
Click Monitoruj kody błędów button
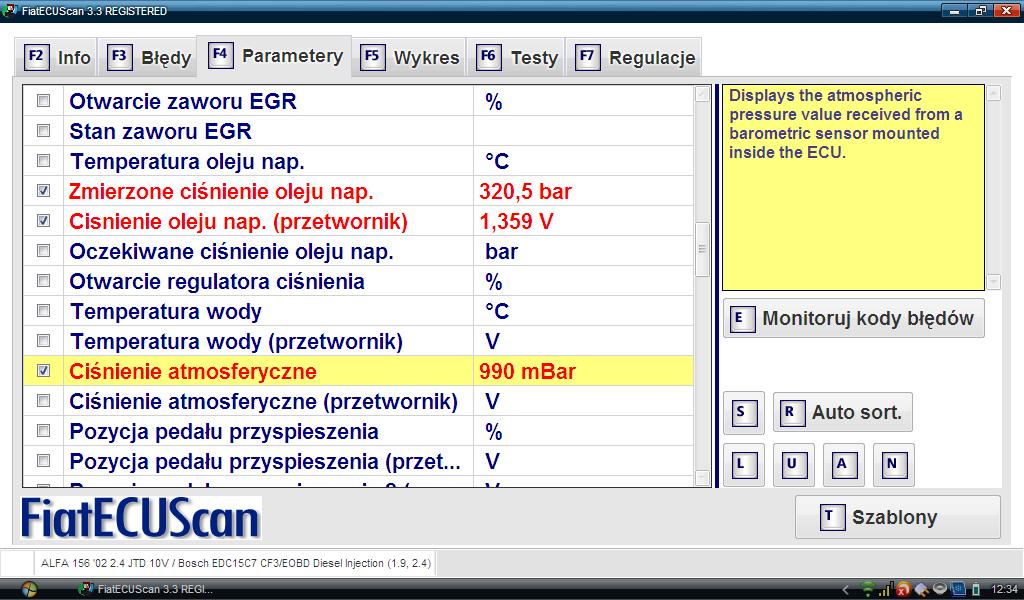click(853, 319)
